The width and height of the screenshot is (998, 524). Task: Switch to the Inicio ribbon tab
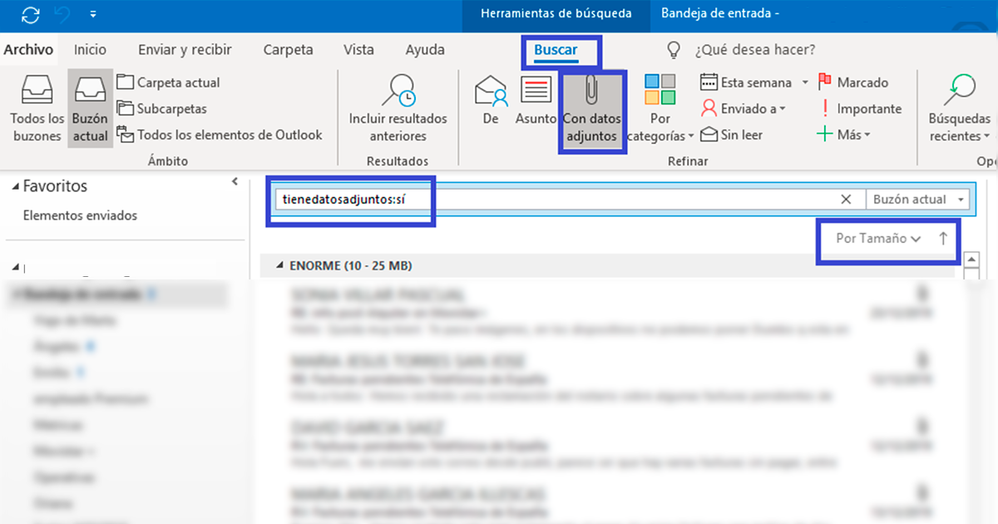90,50
